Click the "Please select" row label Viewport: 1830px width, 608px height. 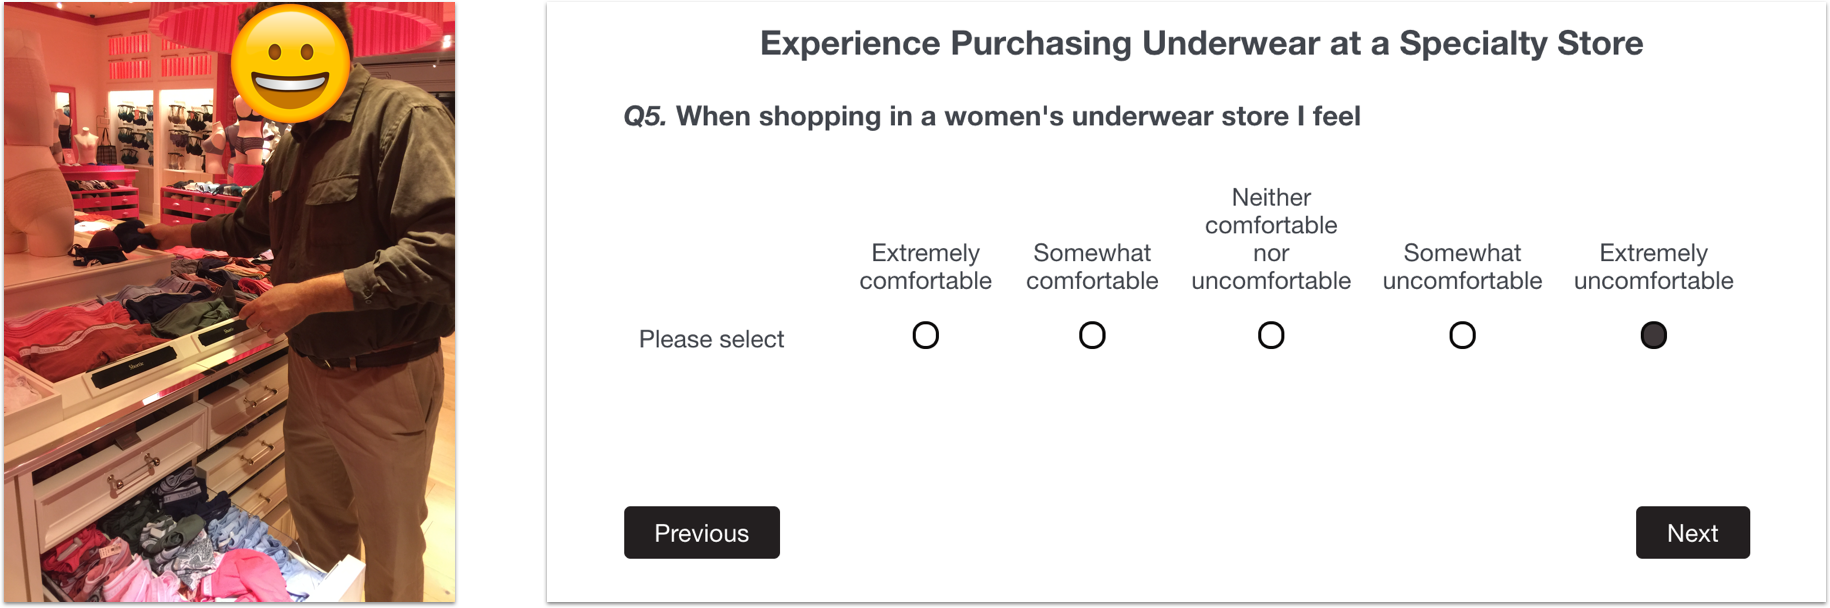coord(711,340)
